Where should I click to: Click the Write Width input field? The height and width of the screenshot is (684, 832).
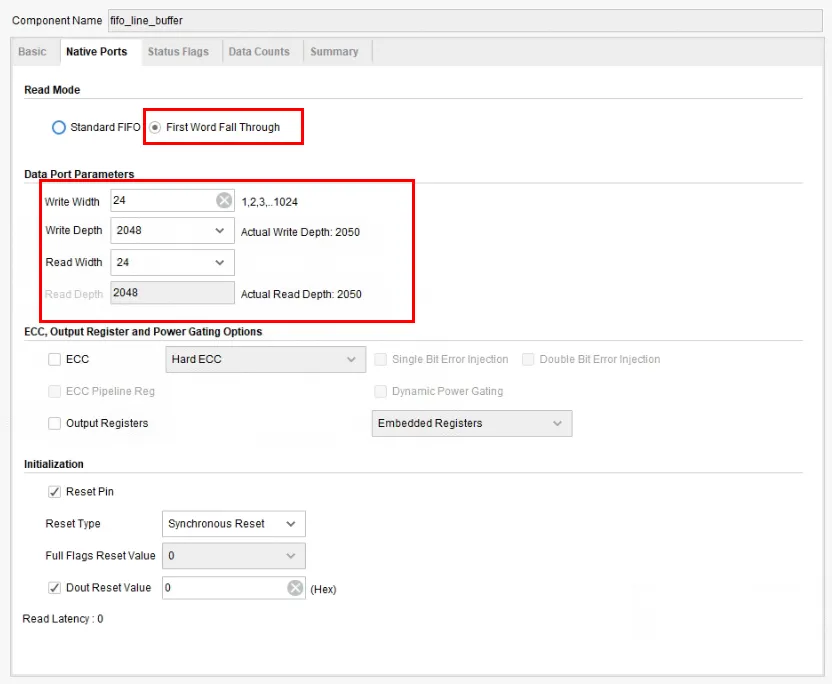[163, 201]
